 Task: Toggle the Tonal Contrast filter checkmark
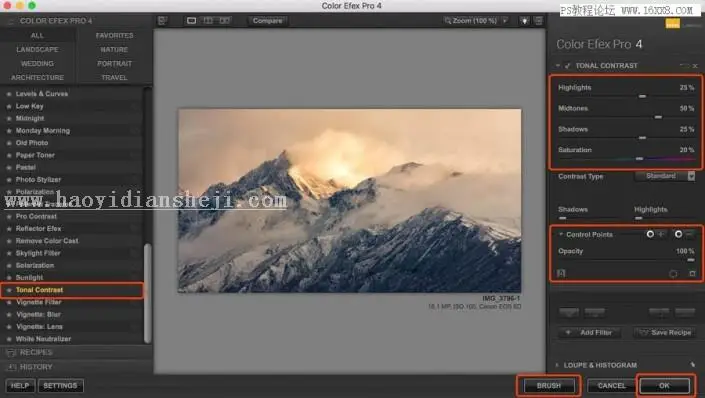pyautogui.click(x=567, y=66)
